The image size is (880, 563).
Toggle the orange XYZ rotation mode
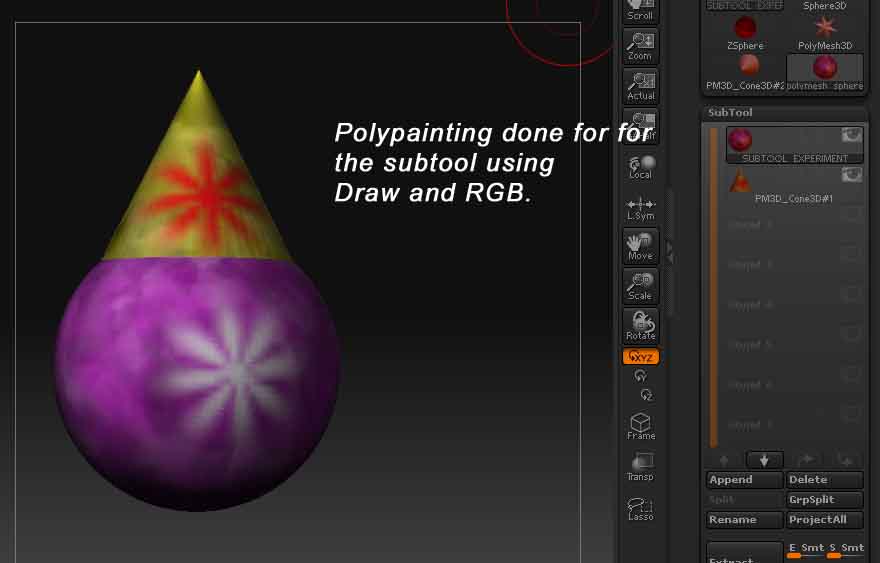pyautogui.click(x=640, y=357)
